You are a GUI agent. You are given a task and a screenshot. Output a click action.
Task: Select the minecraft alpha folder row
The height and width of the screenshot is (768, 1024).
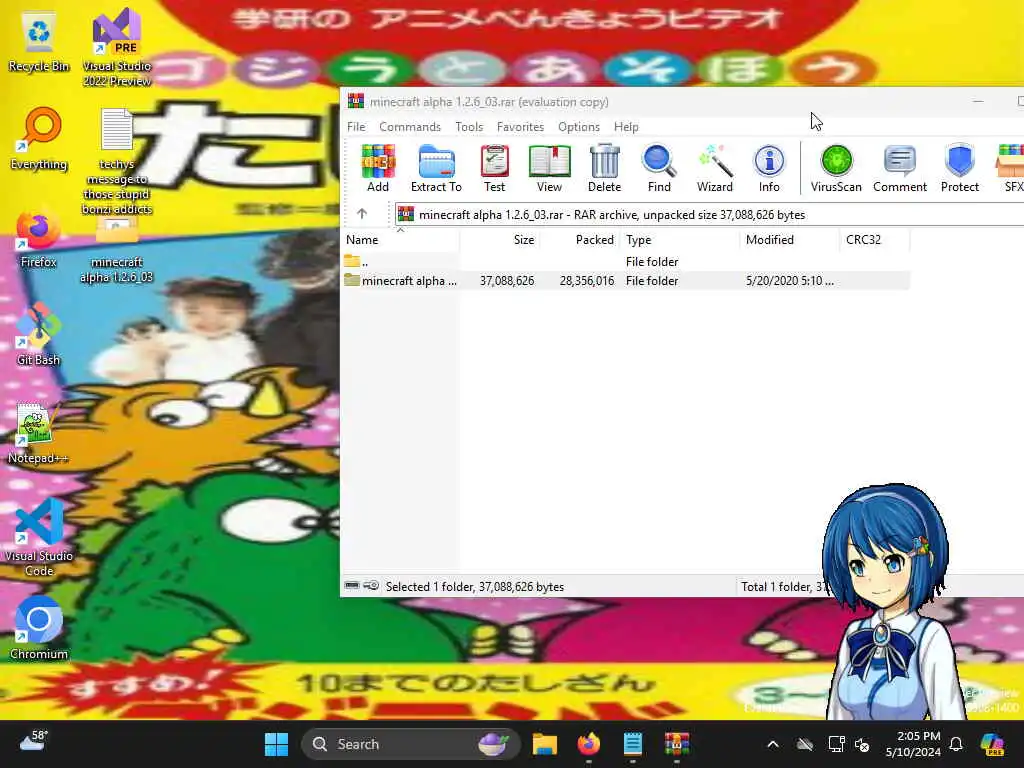point(625,281)
